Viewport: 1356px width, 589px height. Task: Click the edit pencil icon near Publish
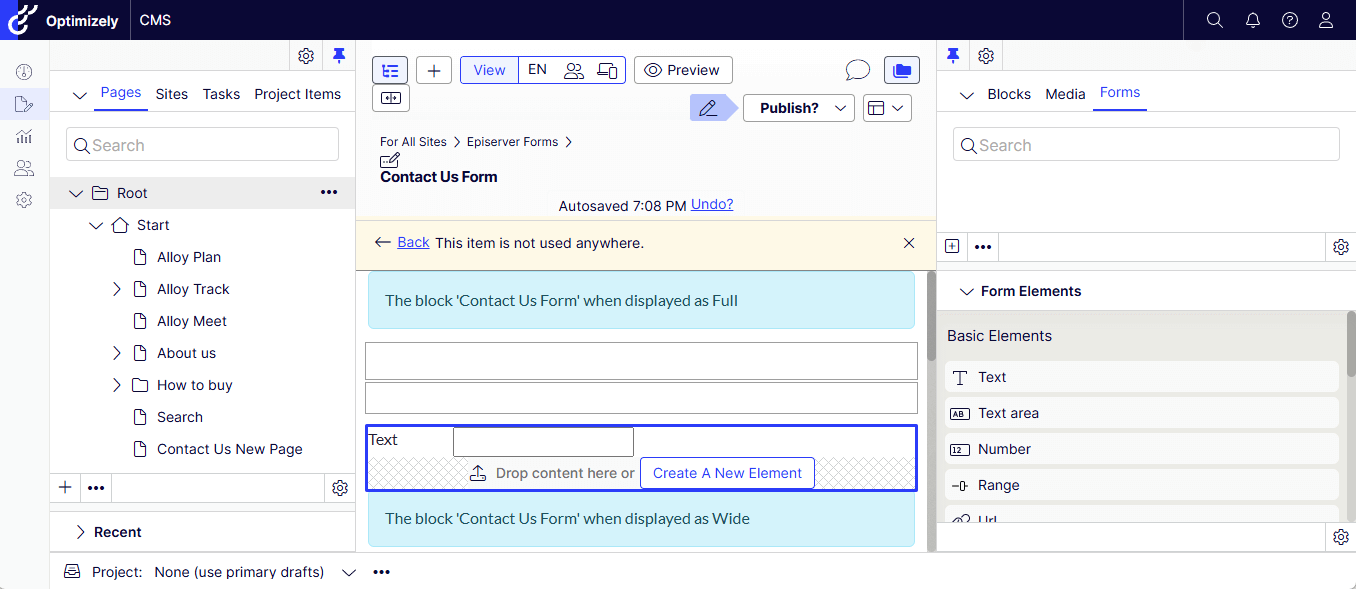709,108
